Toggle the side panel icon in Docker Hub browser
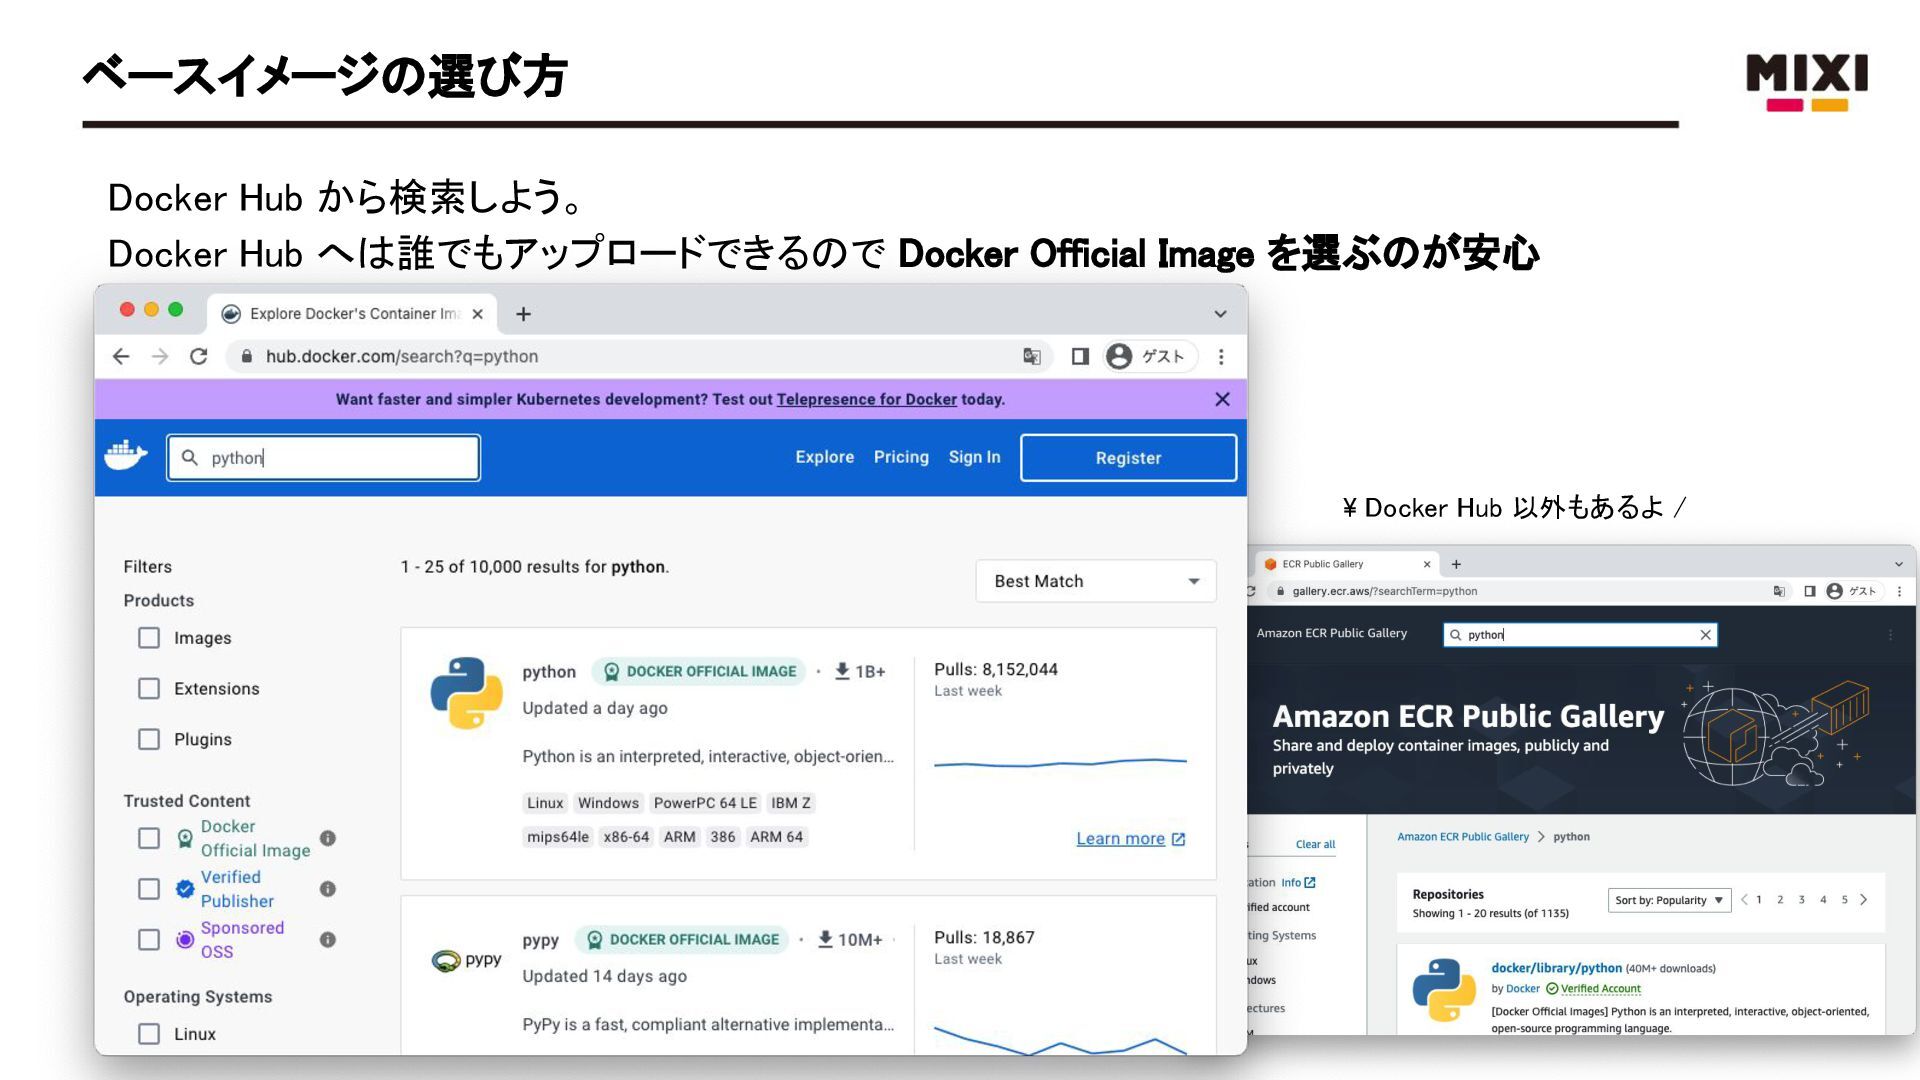 tap(1080, 356)
